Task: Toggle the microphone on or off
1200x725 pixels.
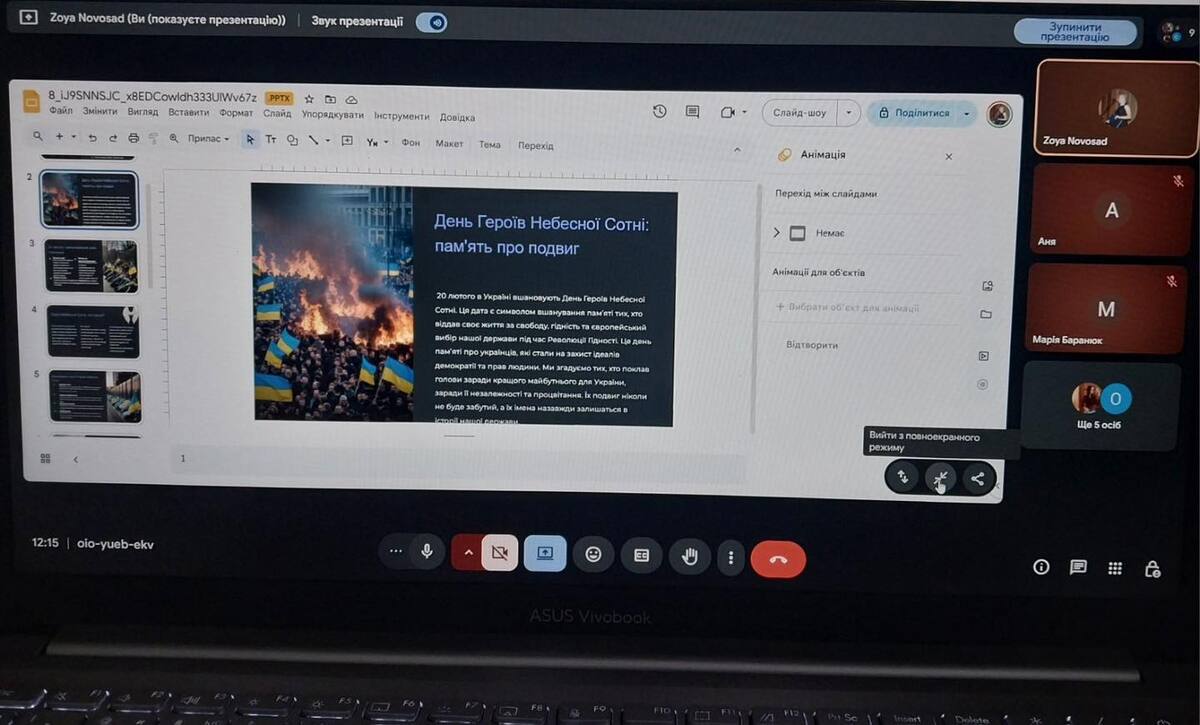Action: [427, 552]
